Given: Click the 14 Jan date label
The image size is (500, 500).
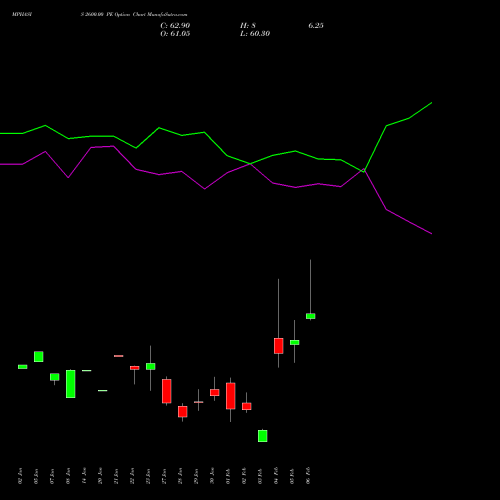Looking at the screenshot, I should [x=84, y=476].
